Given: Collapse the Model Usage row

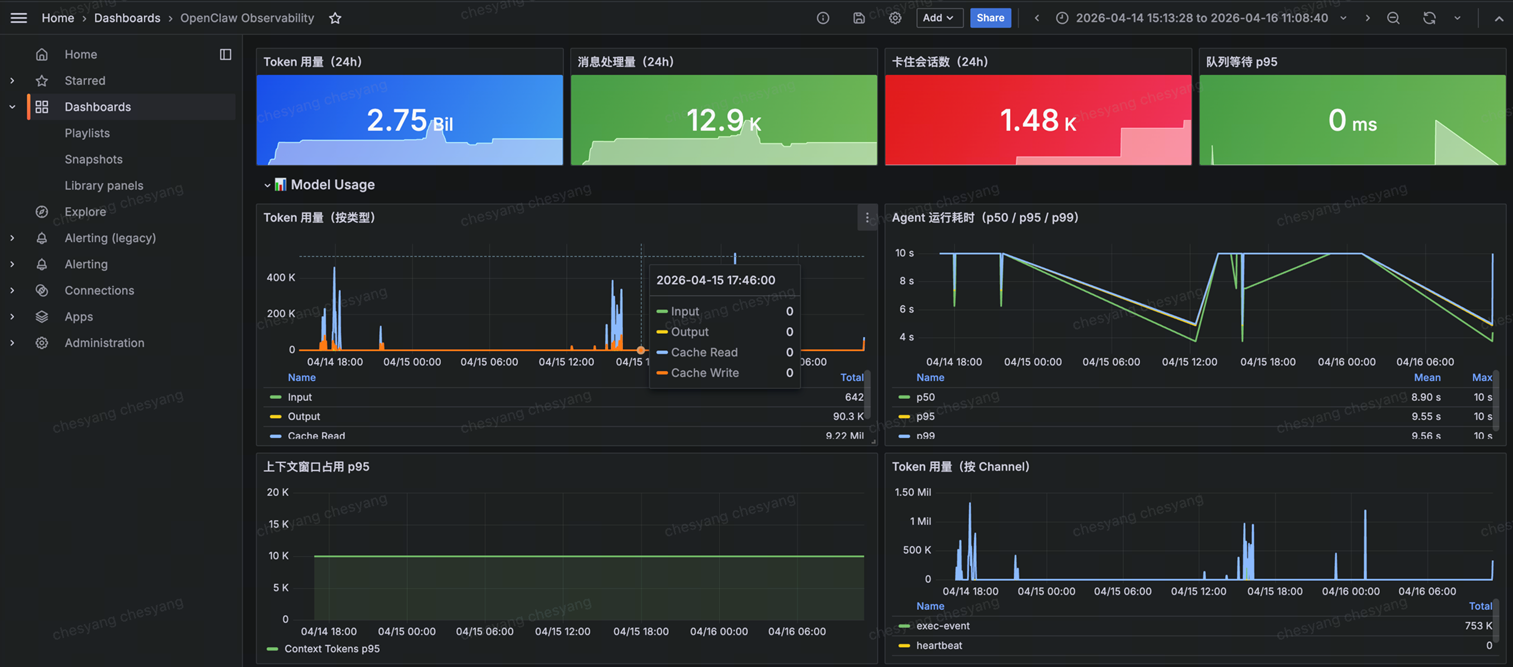Looking at the screenshot, I should point(267,185).
